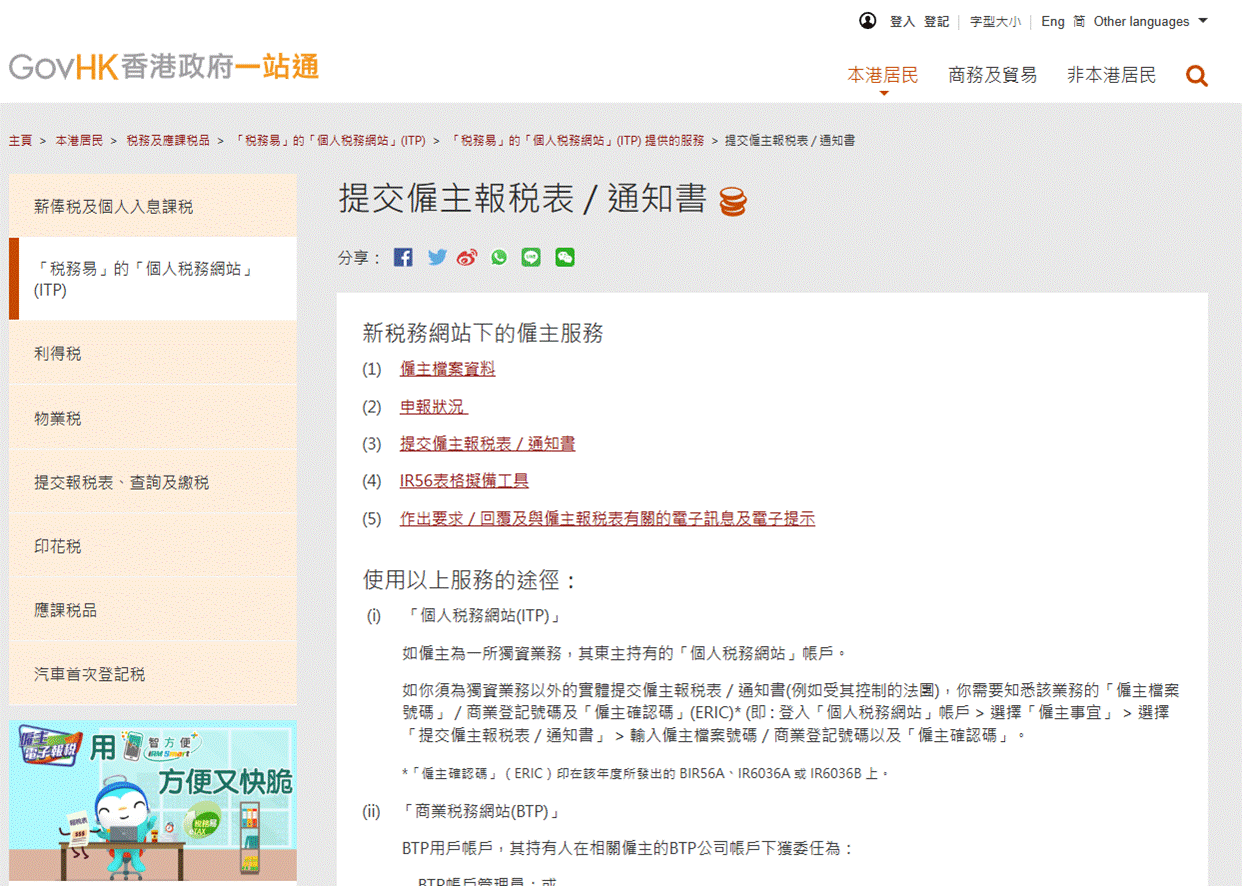Click the user account icon
Image resolution: width=1242 pixels, height=886 pixels.
(x=867, y=21)
